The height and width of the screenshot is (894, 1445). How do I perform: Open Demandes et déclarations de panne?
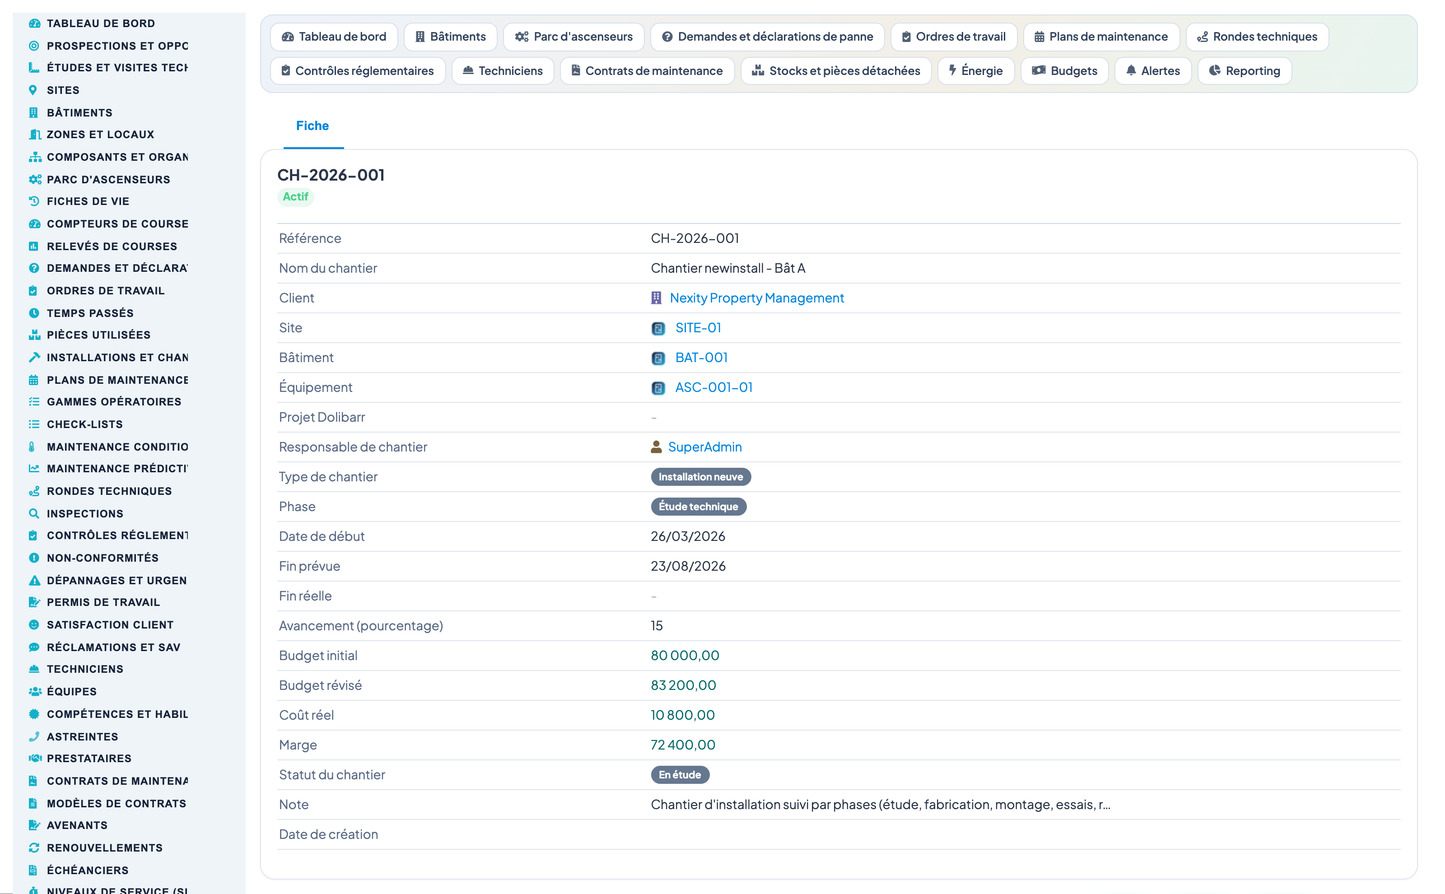point(768,37)
